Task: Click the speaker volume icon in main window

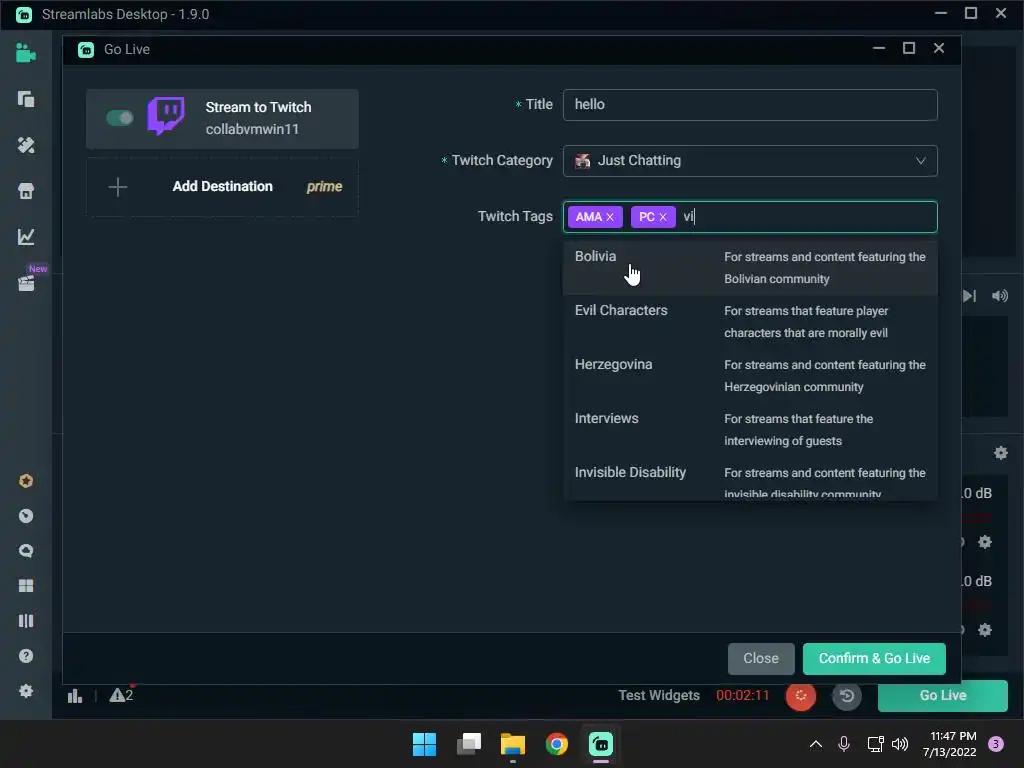Action: tap(999, 296)
